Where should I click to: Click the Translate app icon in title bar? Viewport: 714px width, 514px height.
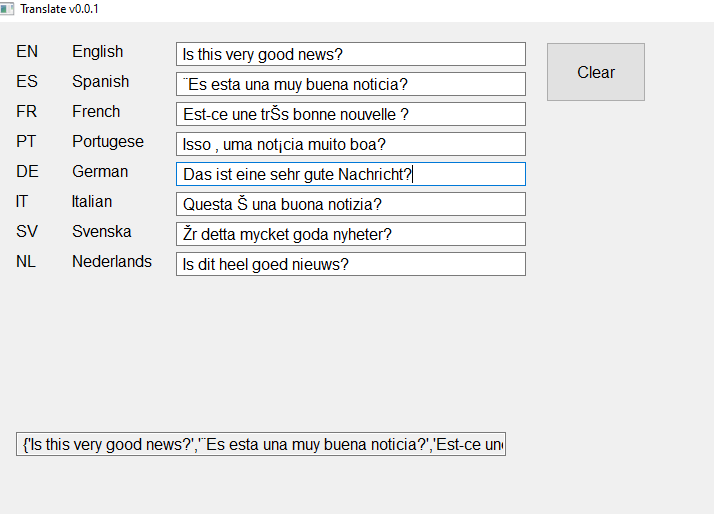pos(7,9)
